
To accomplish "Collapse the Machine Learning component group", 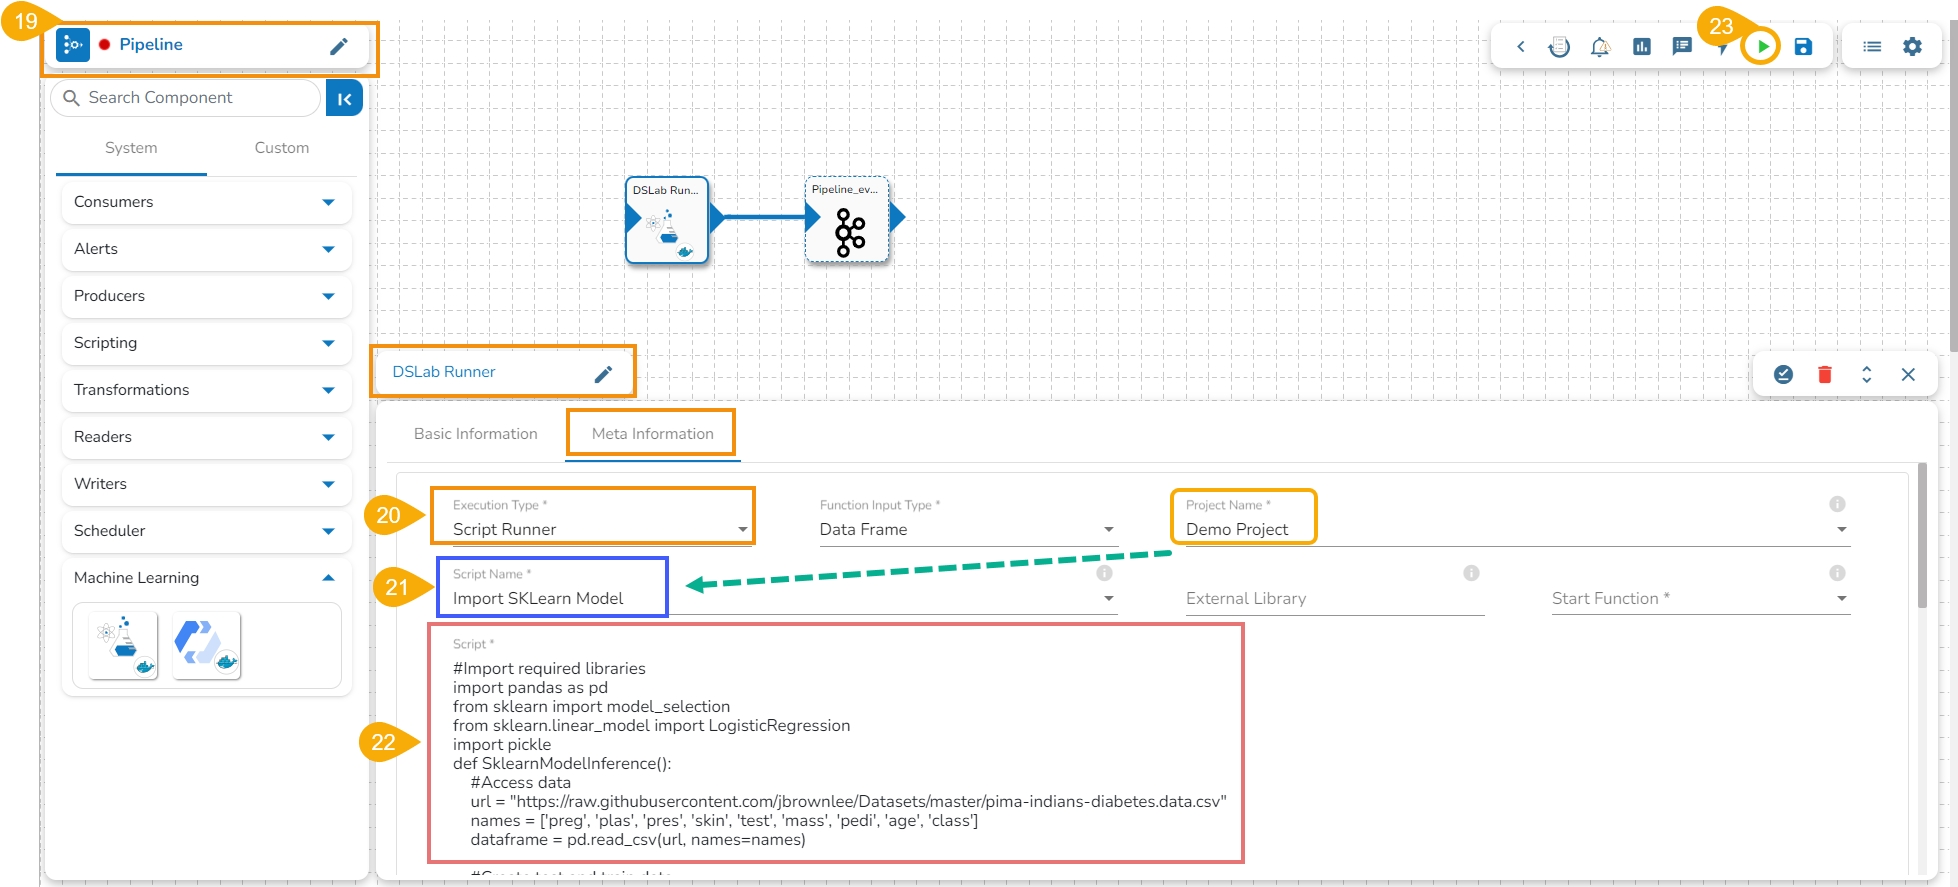I will [x=206, y=578].
